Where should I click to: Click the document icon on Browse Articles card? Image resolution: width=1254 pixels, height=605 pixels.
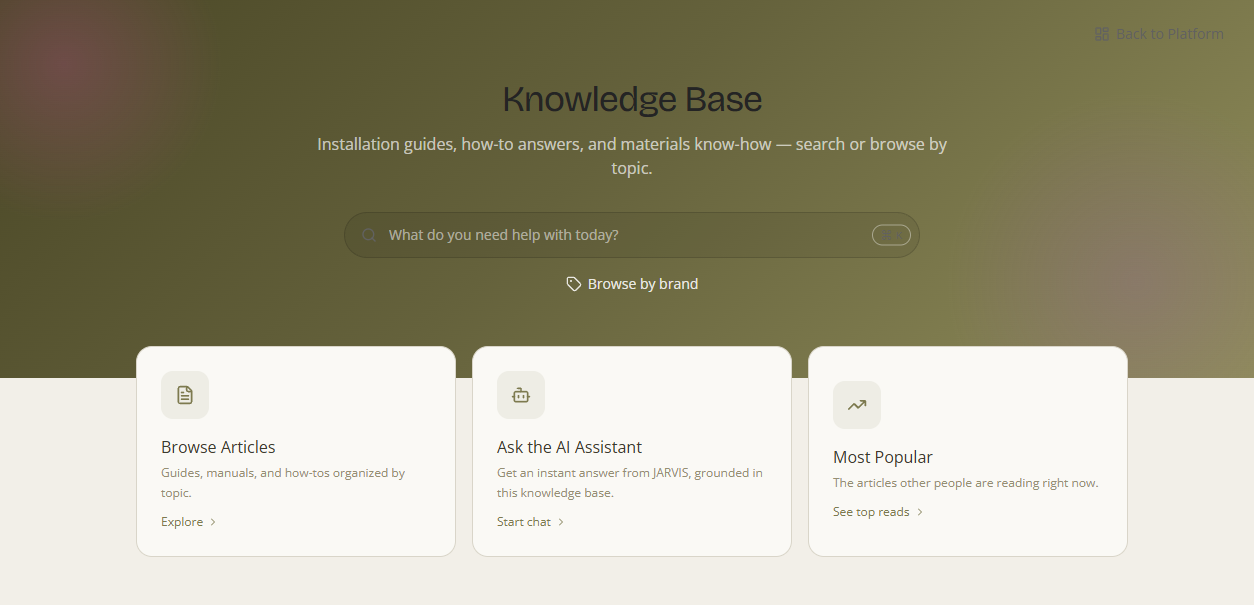[x=185, y=395]
